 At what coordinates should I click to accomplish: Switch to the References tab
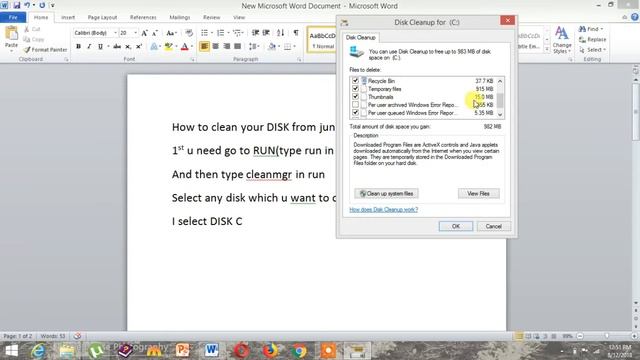[x=143, y=18]
